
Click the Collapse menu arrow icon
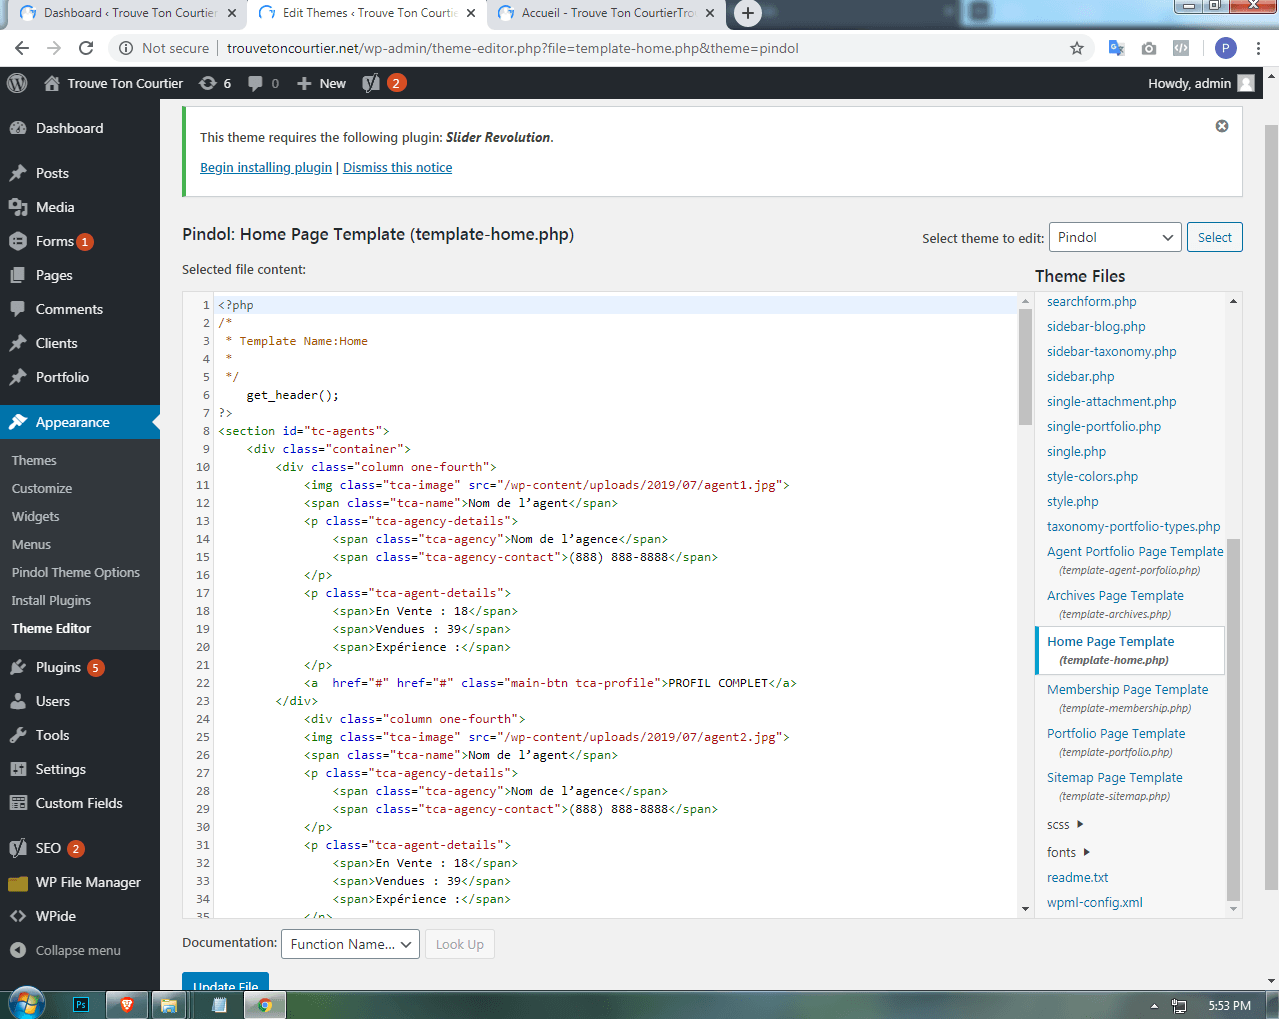(x=18, y=950)
